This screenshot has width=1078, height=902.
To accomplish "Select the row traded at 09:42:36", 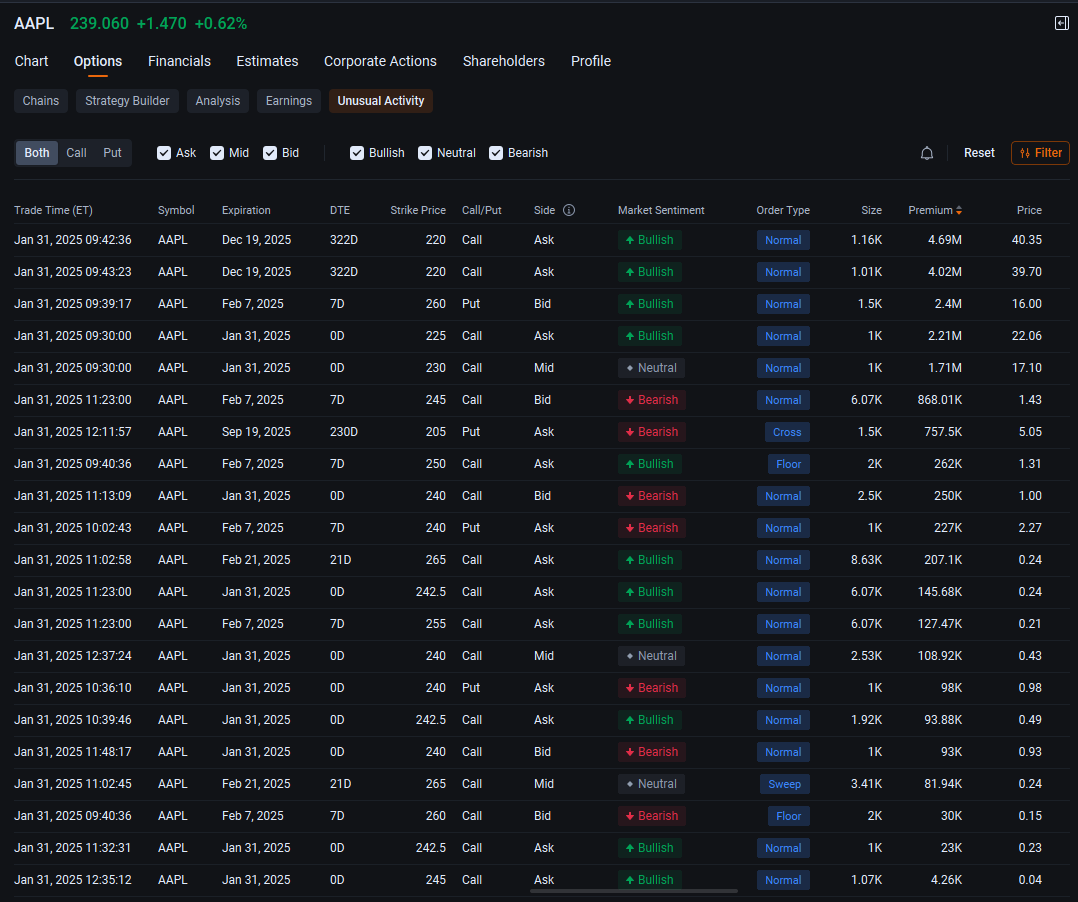I will click(x=542, y=240).
